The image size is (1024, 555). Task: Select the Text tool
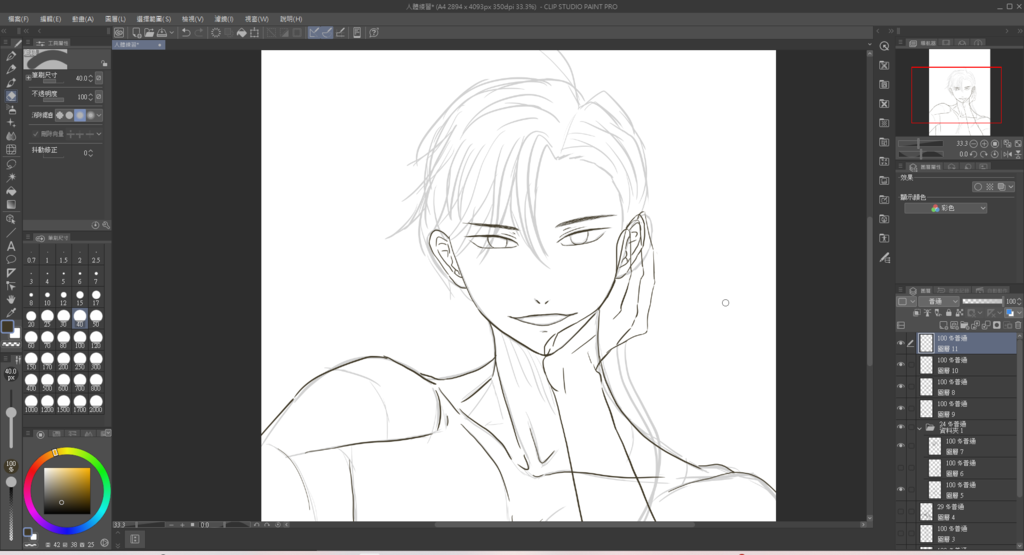point(11,245)
